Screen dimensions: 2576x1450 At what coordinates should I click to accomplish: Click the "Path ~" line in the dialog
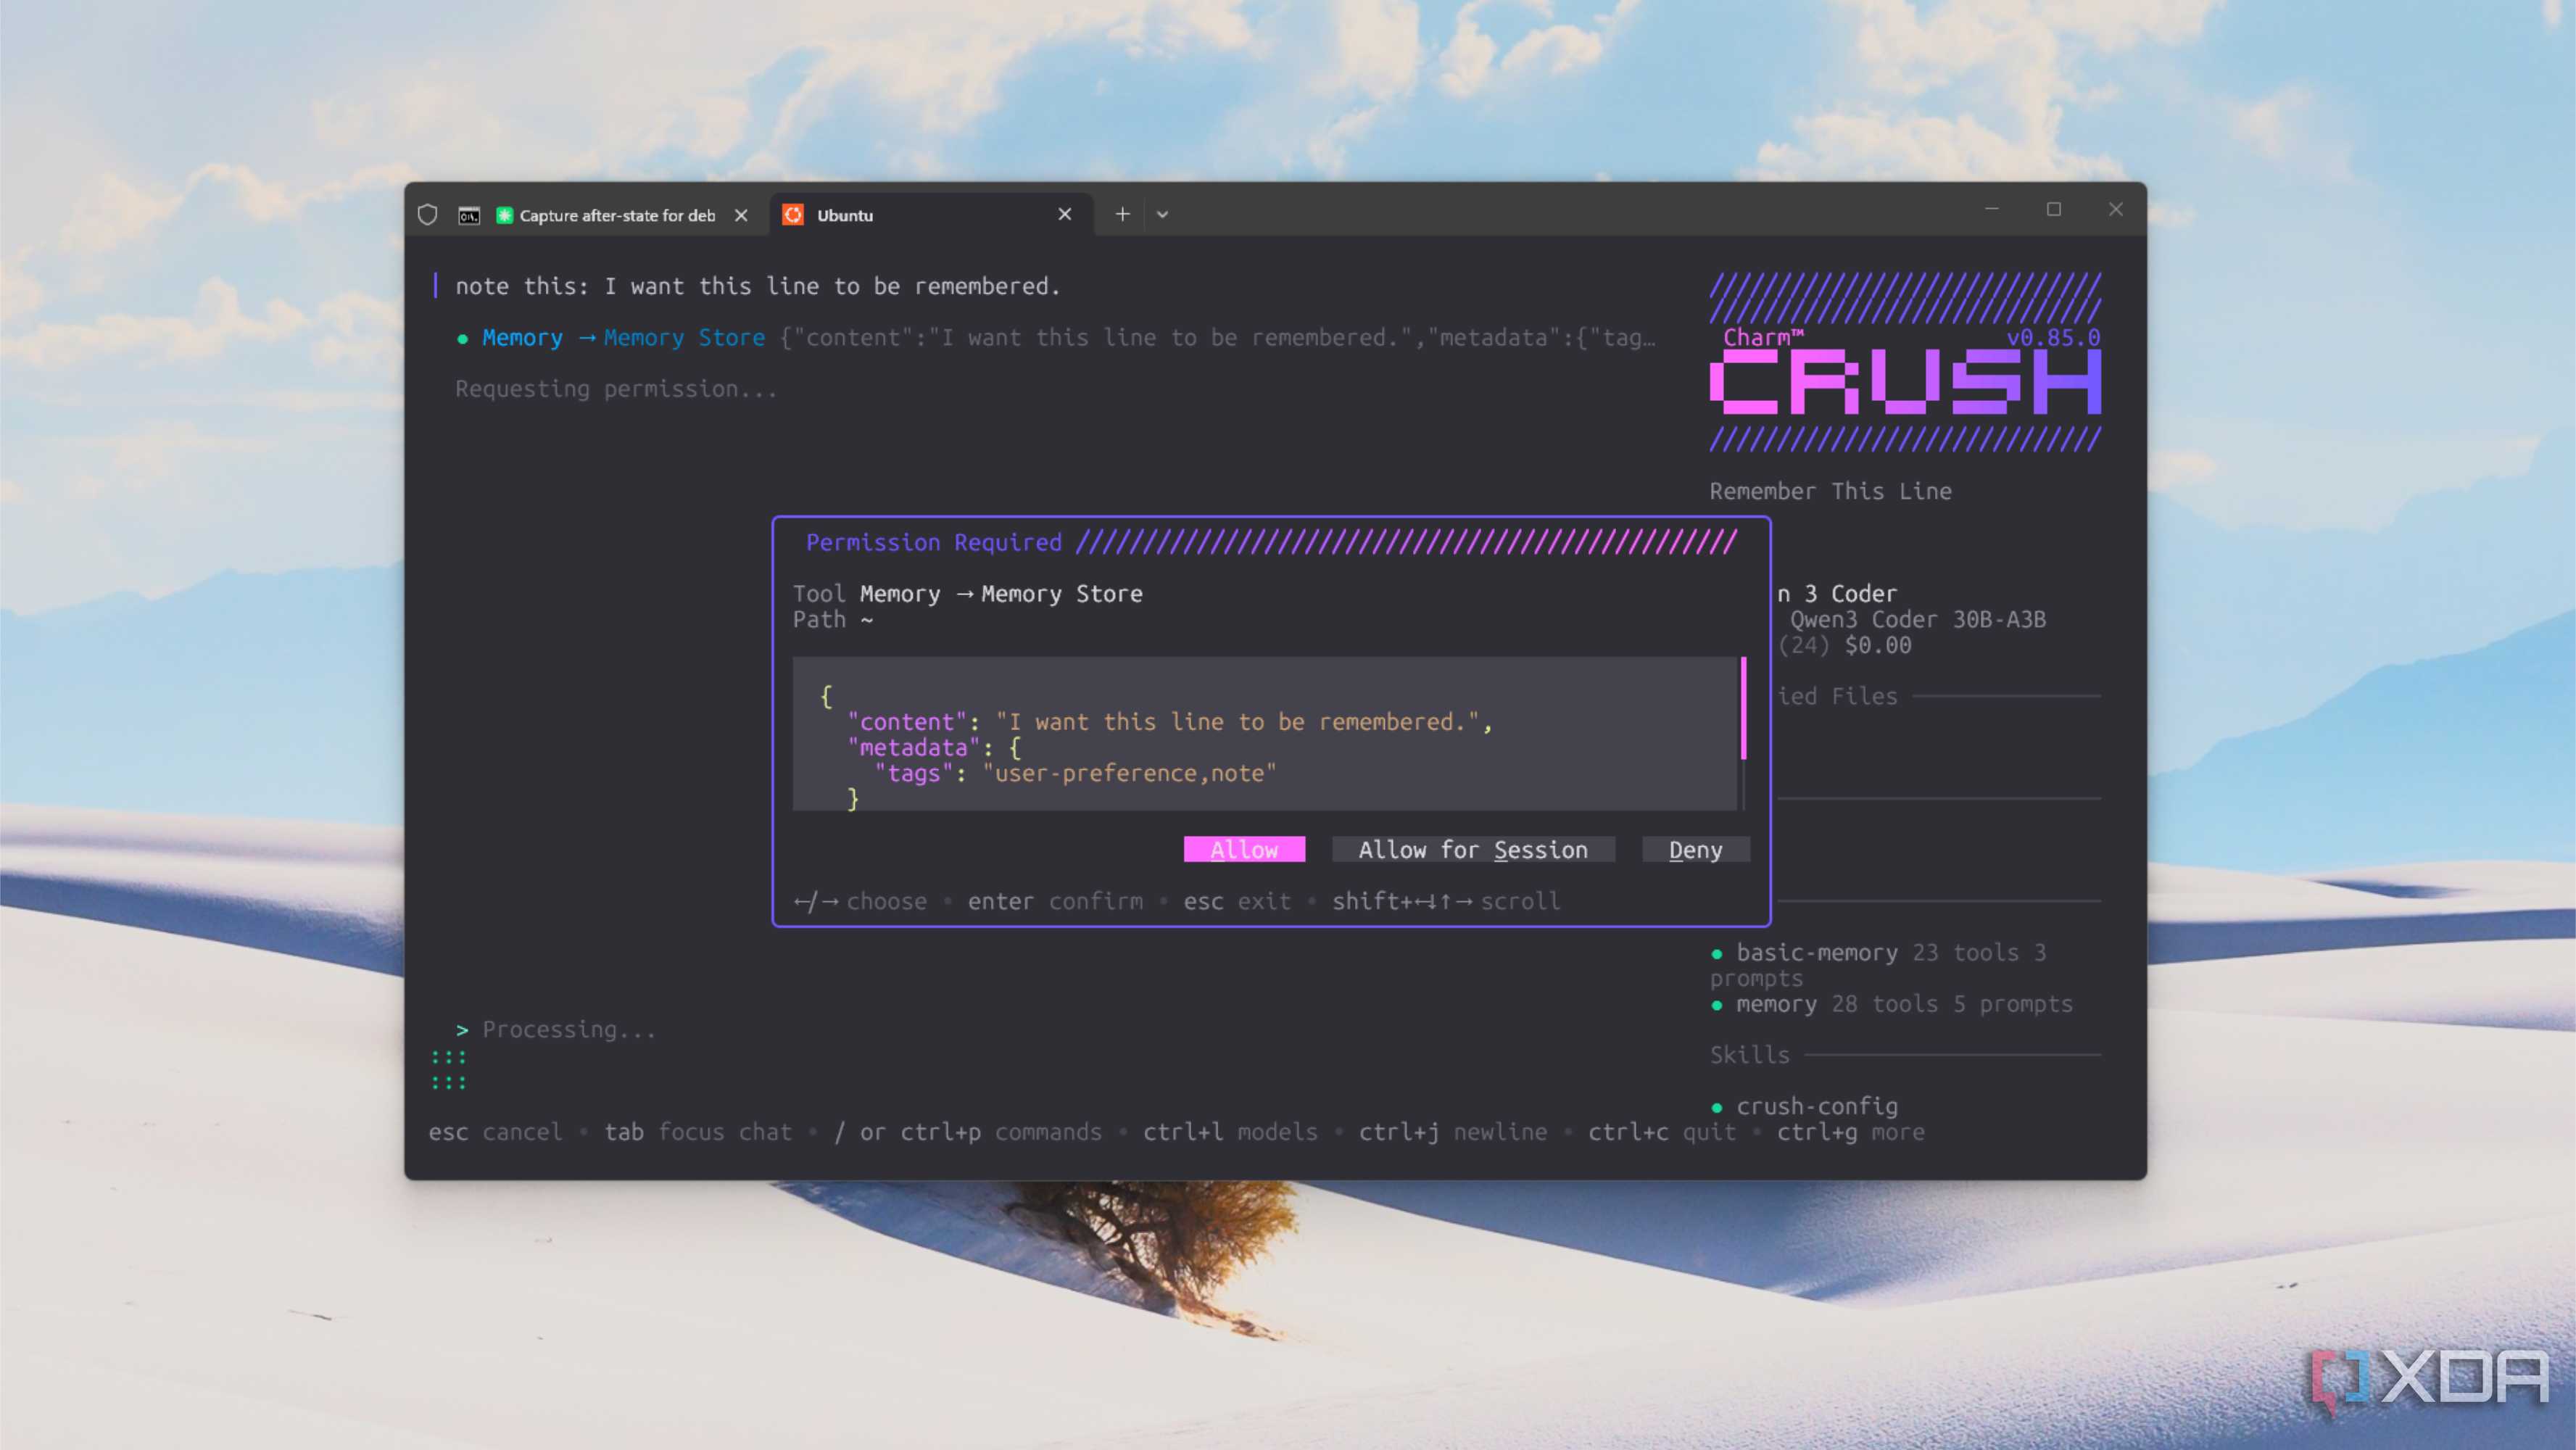tap(833, 620)
